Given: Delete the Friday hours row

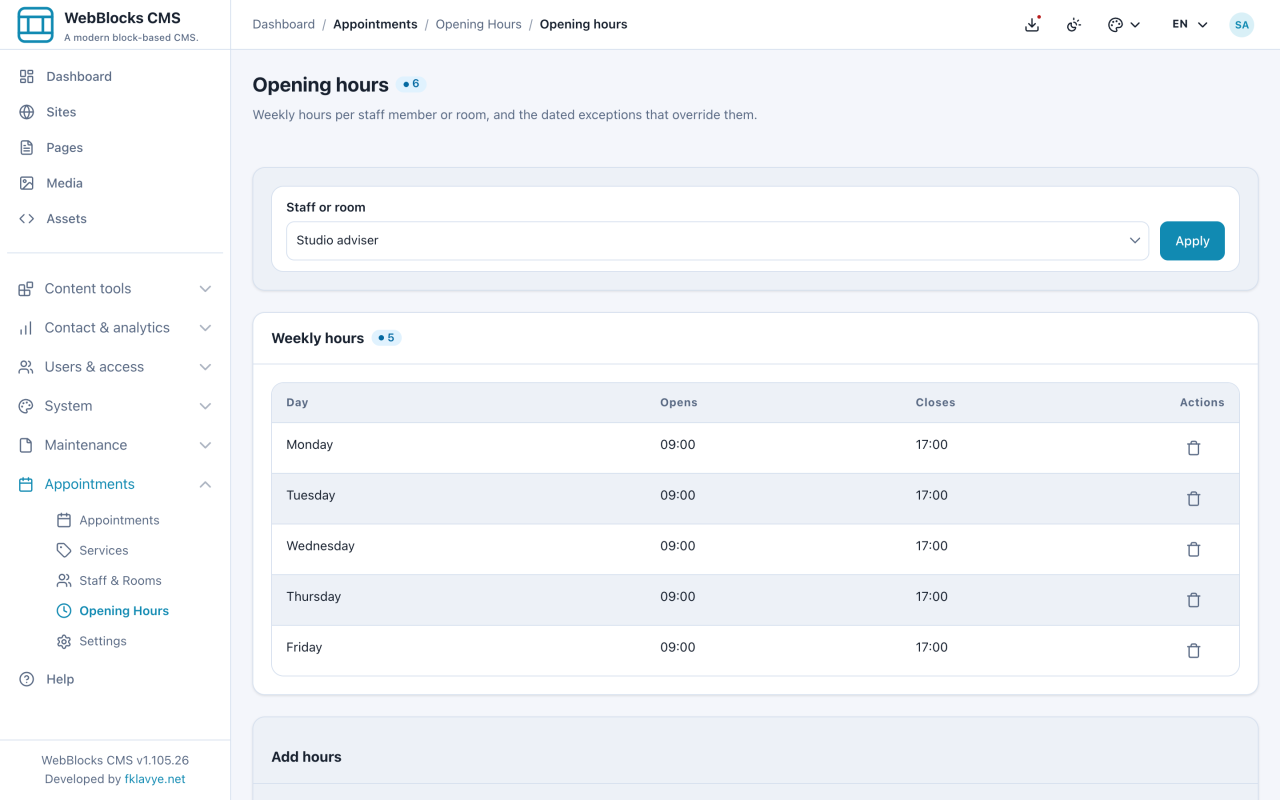Looking at the screenshot, I should (1193, 651).
